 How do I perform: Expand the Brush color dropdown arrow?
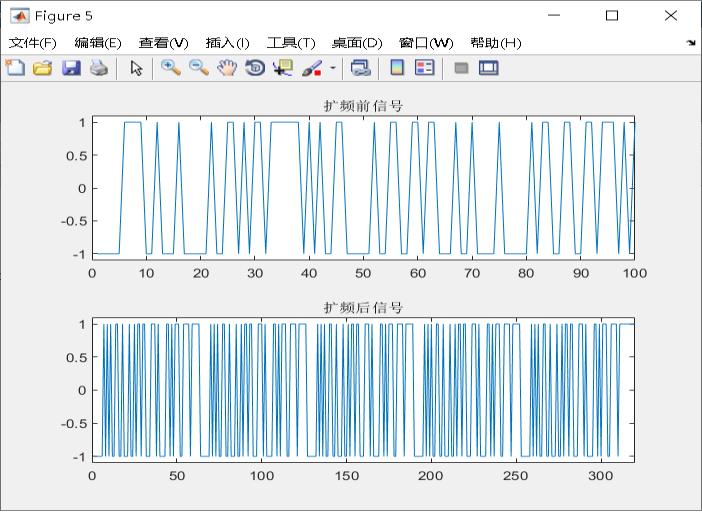tap(333, 68)
